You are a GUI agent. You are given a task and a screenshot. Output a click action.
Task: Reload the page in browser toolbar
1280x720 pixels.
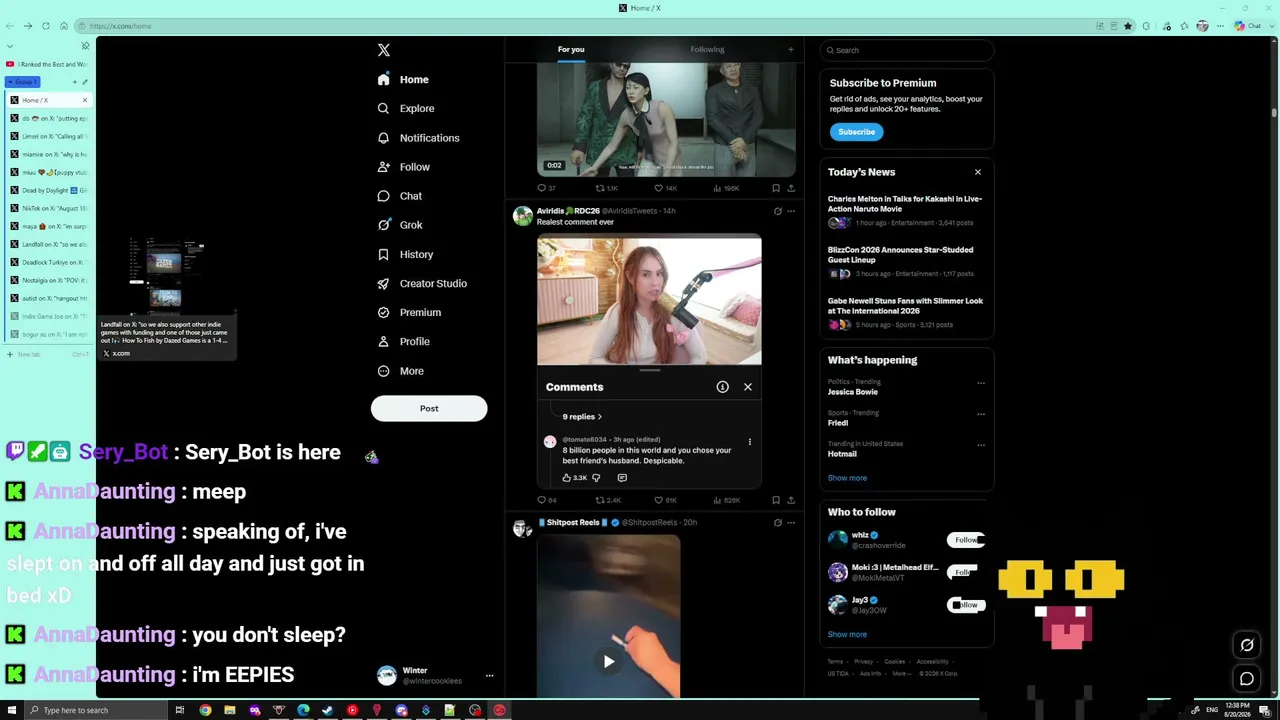pos(45,26)
